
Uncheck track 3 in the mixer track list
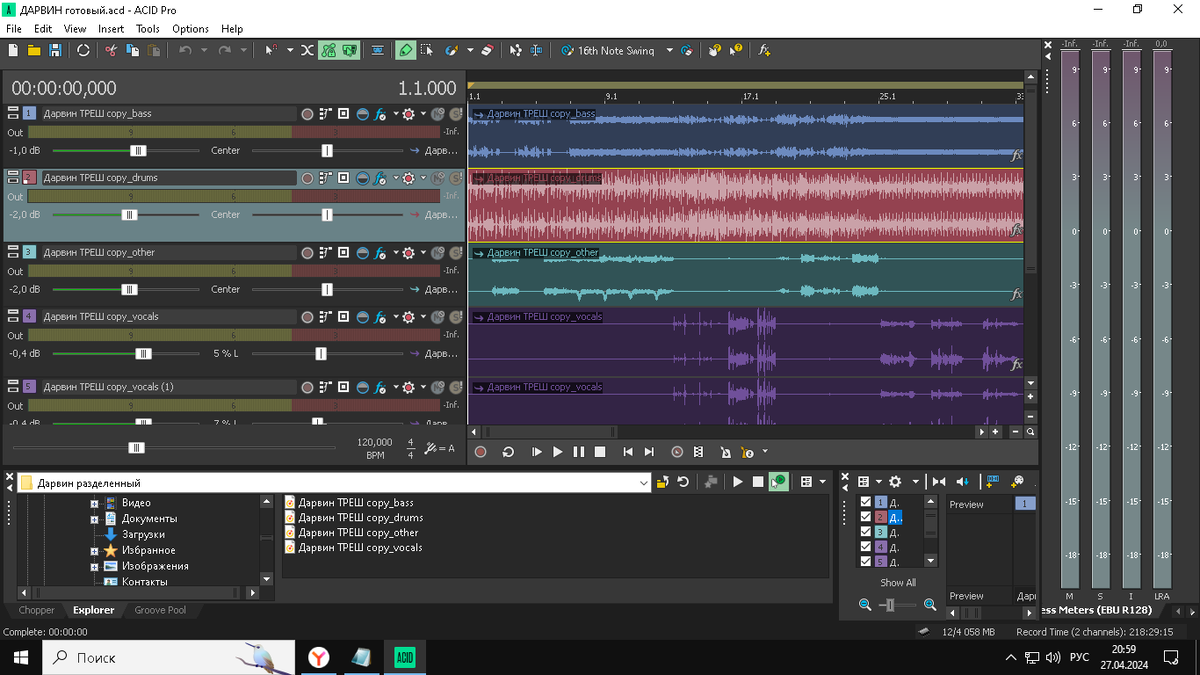(x=866, y=532)
